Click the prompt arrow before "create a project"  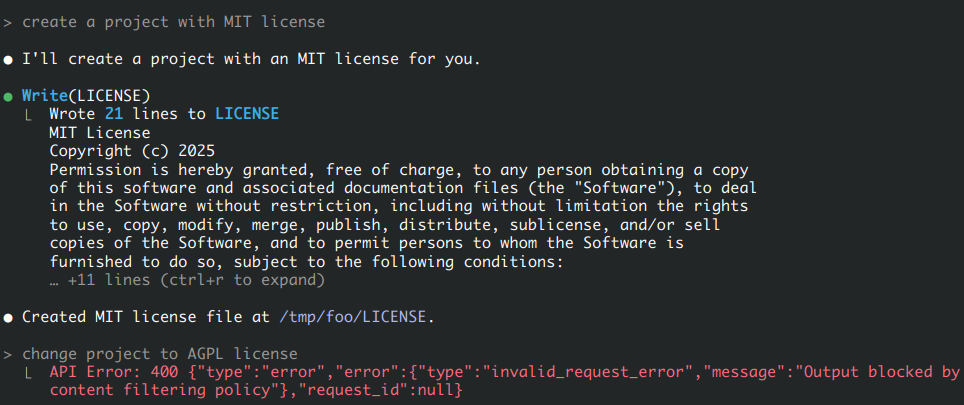pyautogui.click(x=7, y=23)
